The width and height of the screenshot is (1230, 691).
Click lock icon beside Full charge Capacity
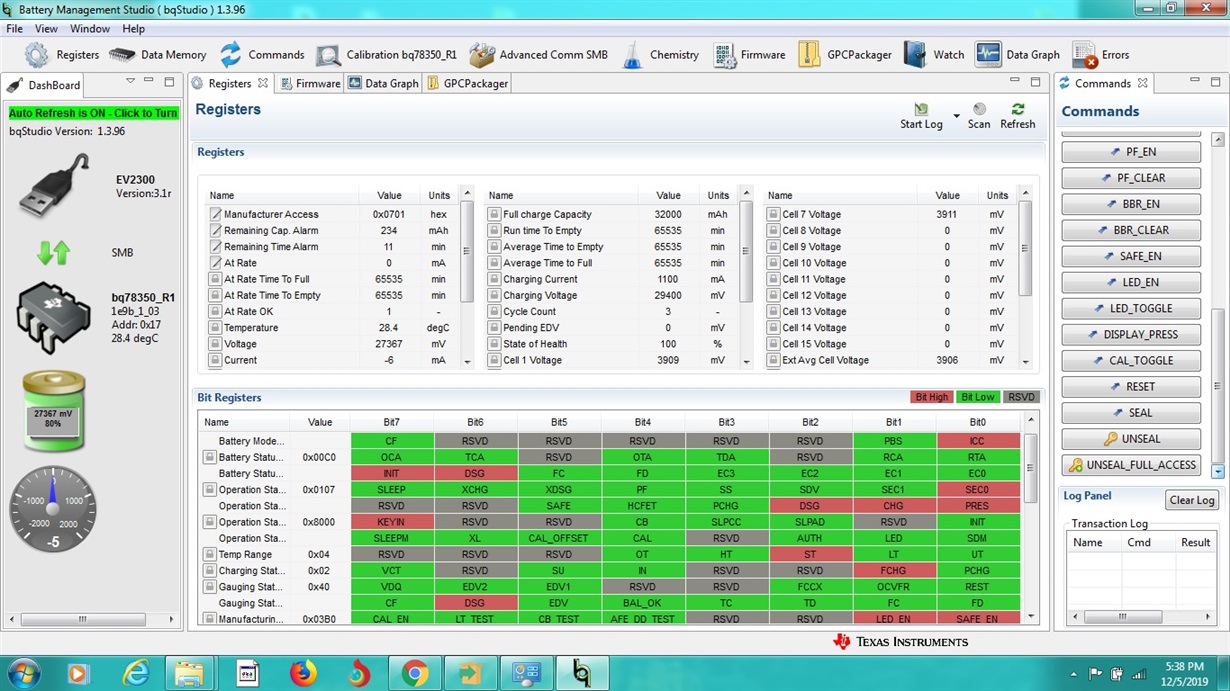click(494, 214)
